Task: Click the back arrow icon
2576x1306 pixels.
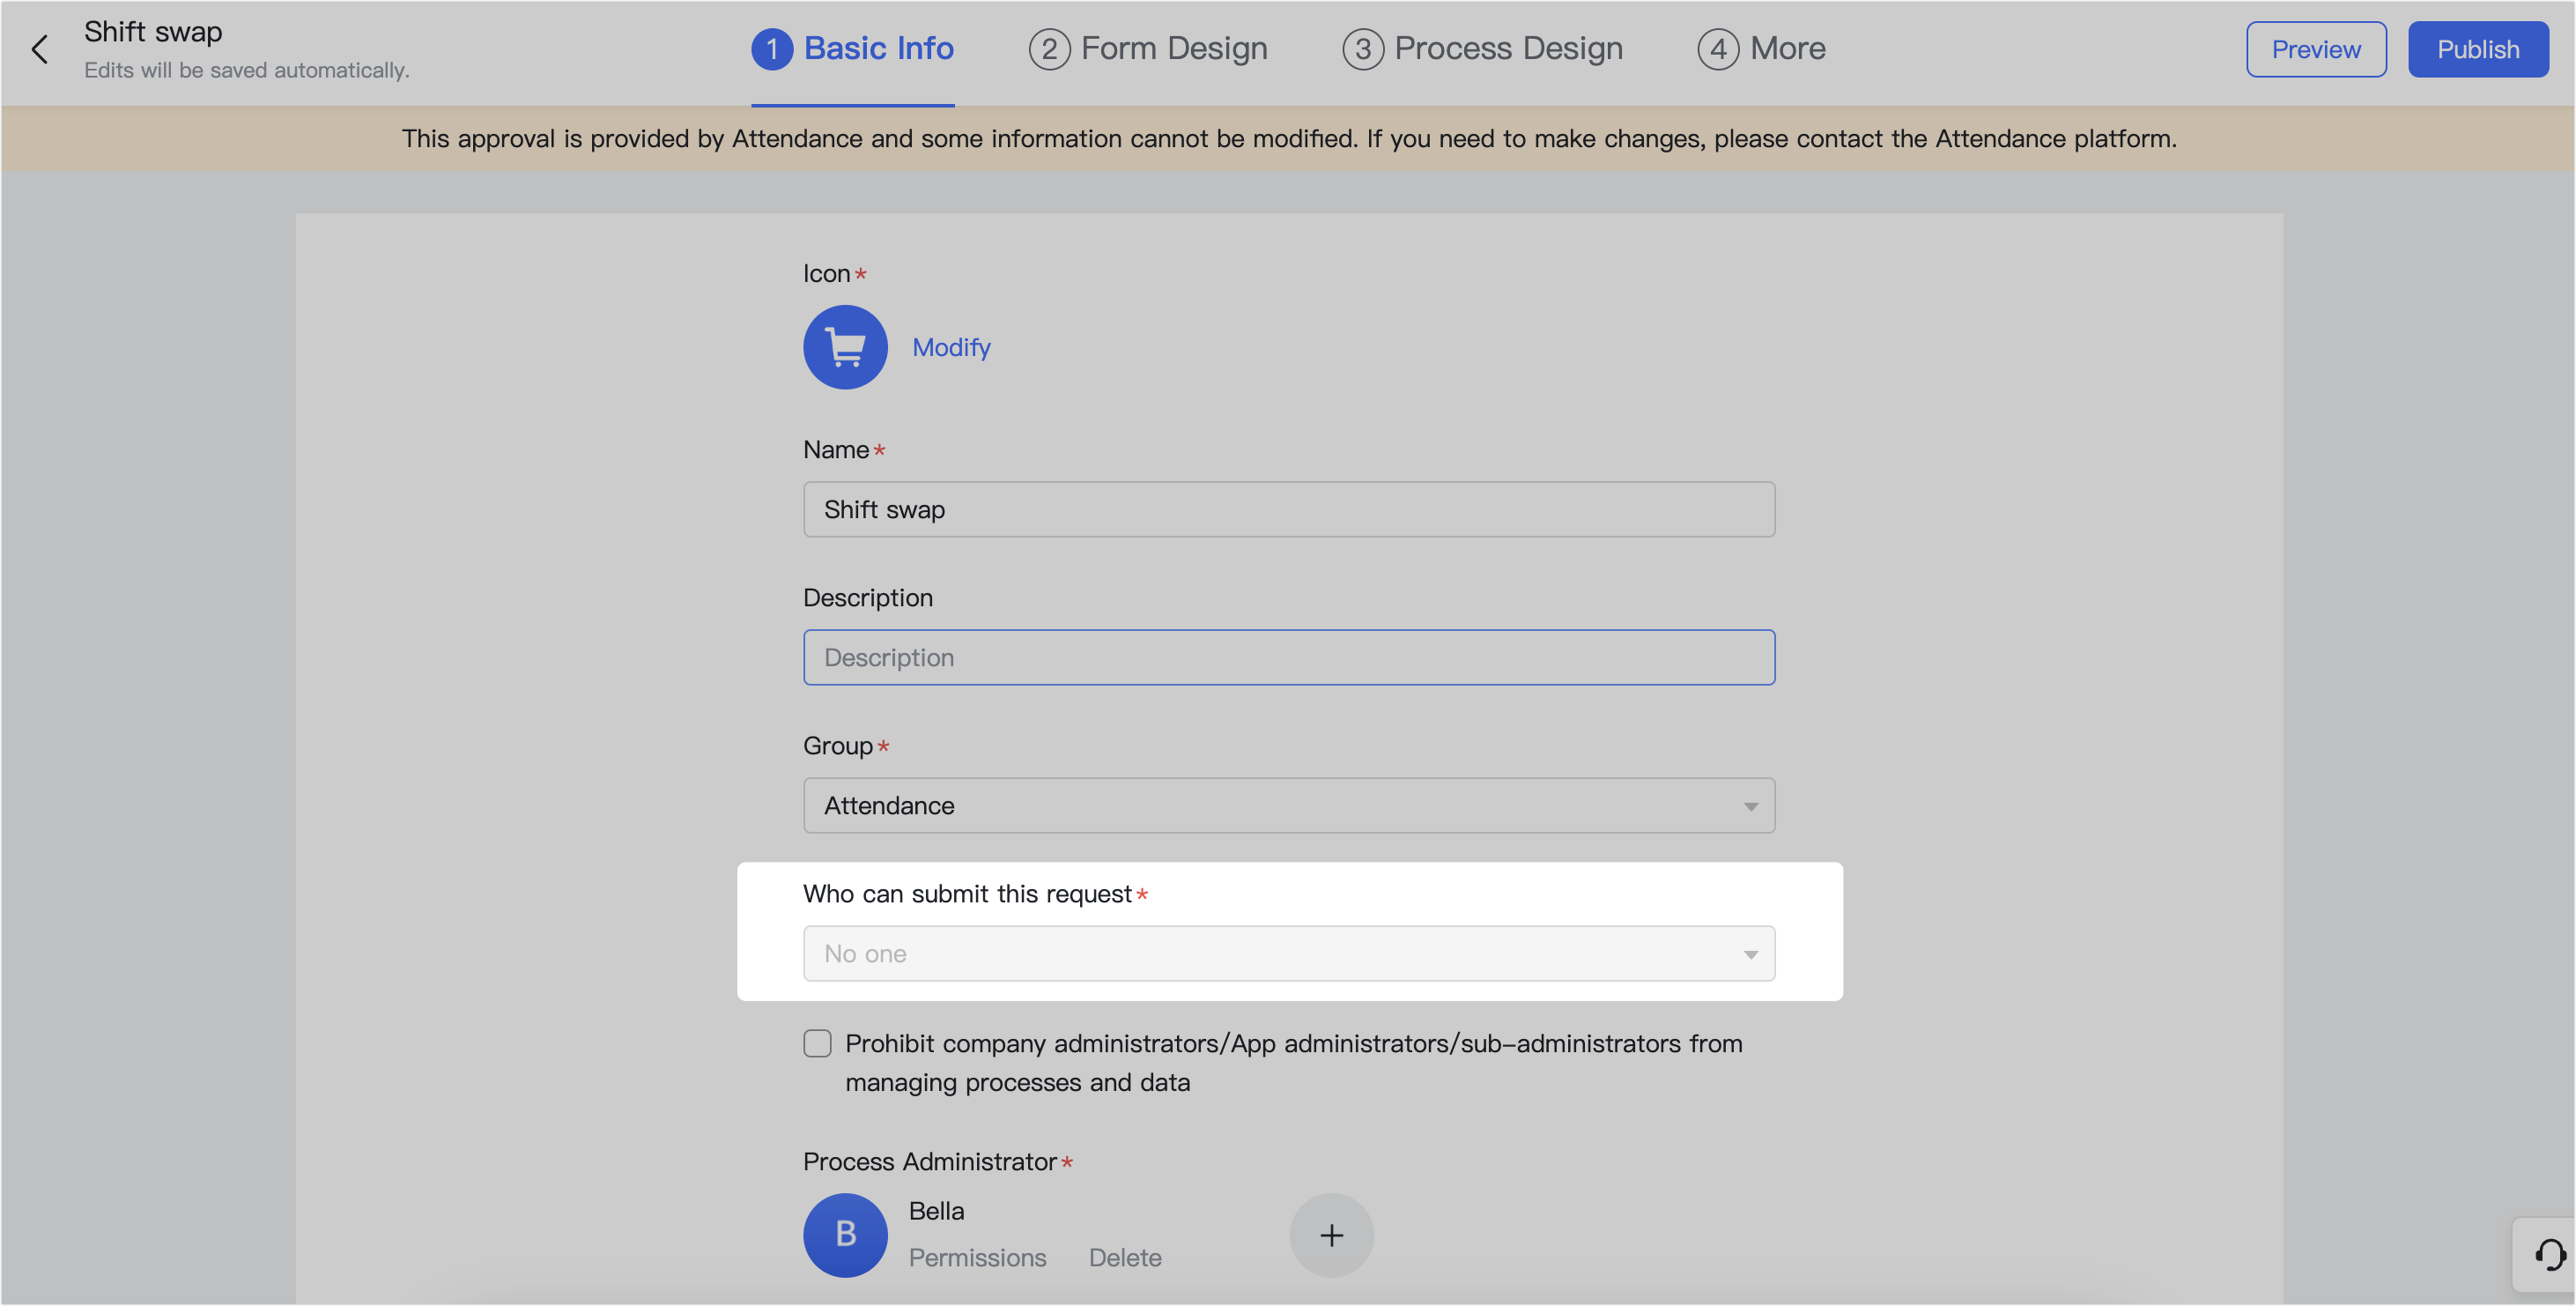Action: [40, 49]
